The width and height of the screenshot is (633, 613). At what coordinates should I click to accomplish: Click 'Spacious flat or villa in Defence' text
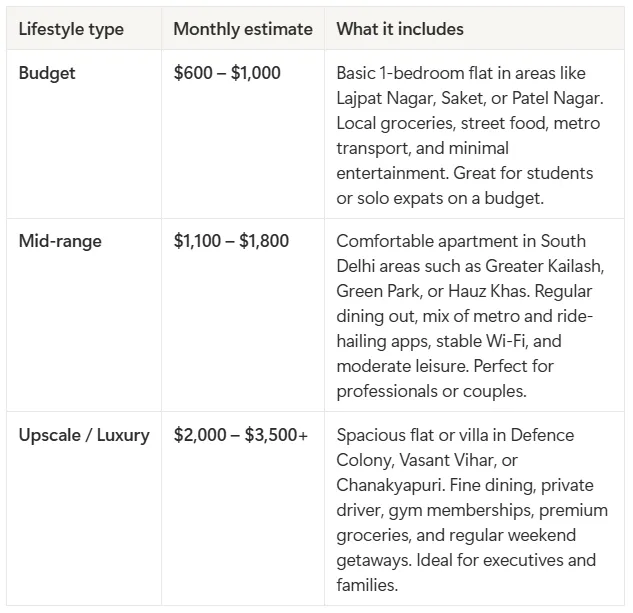coord(455,435)
